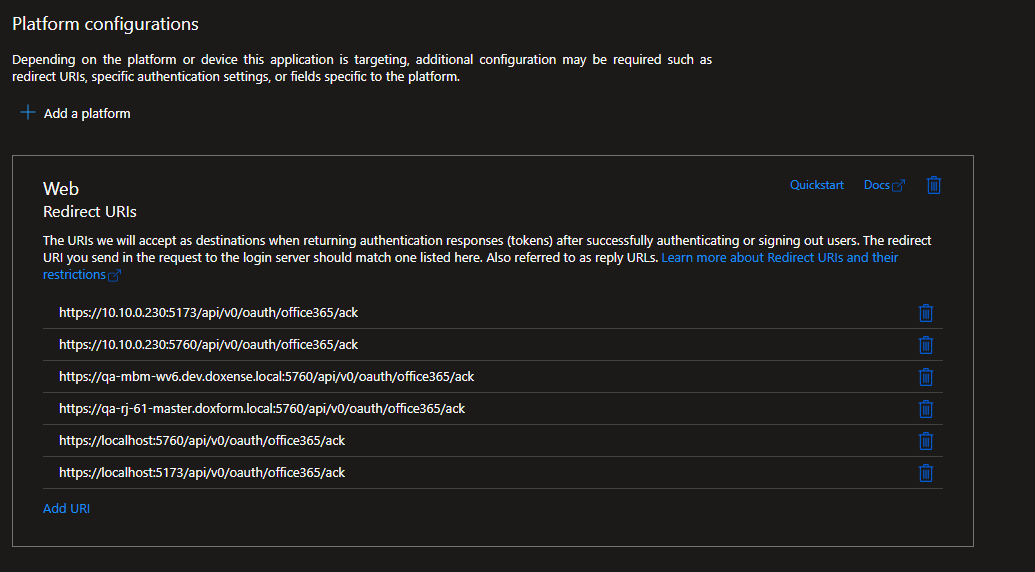Viewport: 1035px width, 572px height.
Task: Click external link icon after 'restrictions'
Action: point(114,276)
